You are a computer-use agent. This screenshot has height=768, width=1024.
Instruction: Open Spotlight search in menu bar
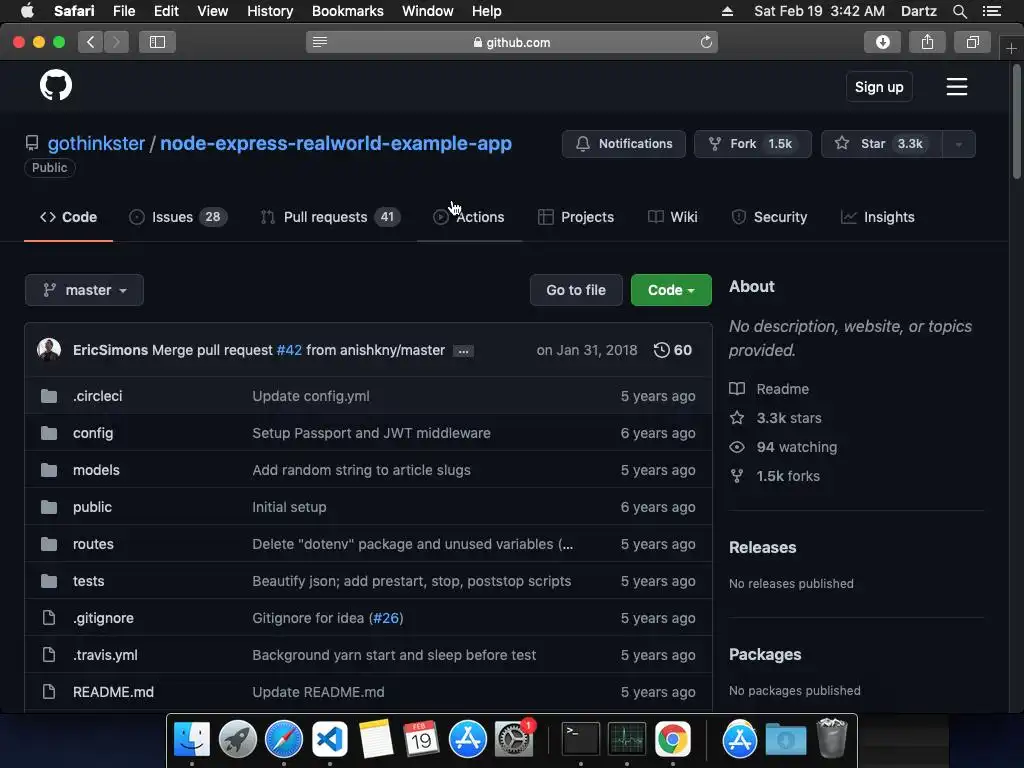[959, 11]
